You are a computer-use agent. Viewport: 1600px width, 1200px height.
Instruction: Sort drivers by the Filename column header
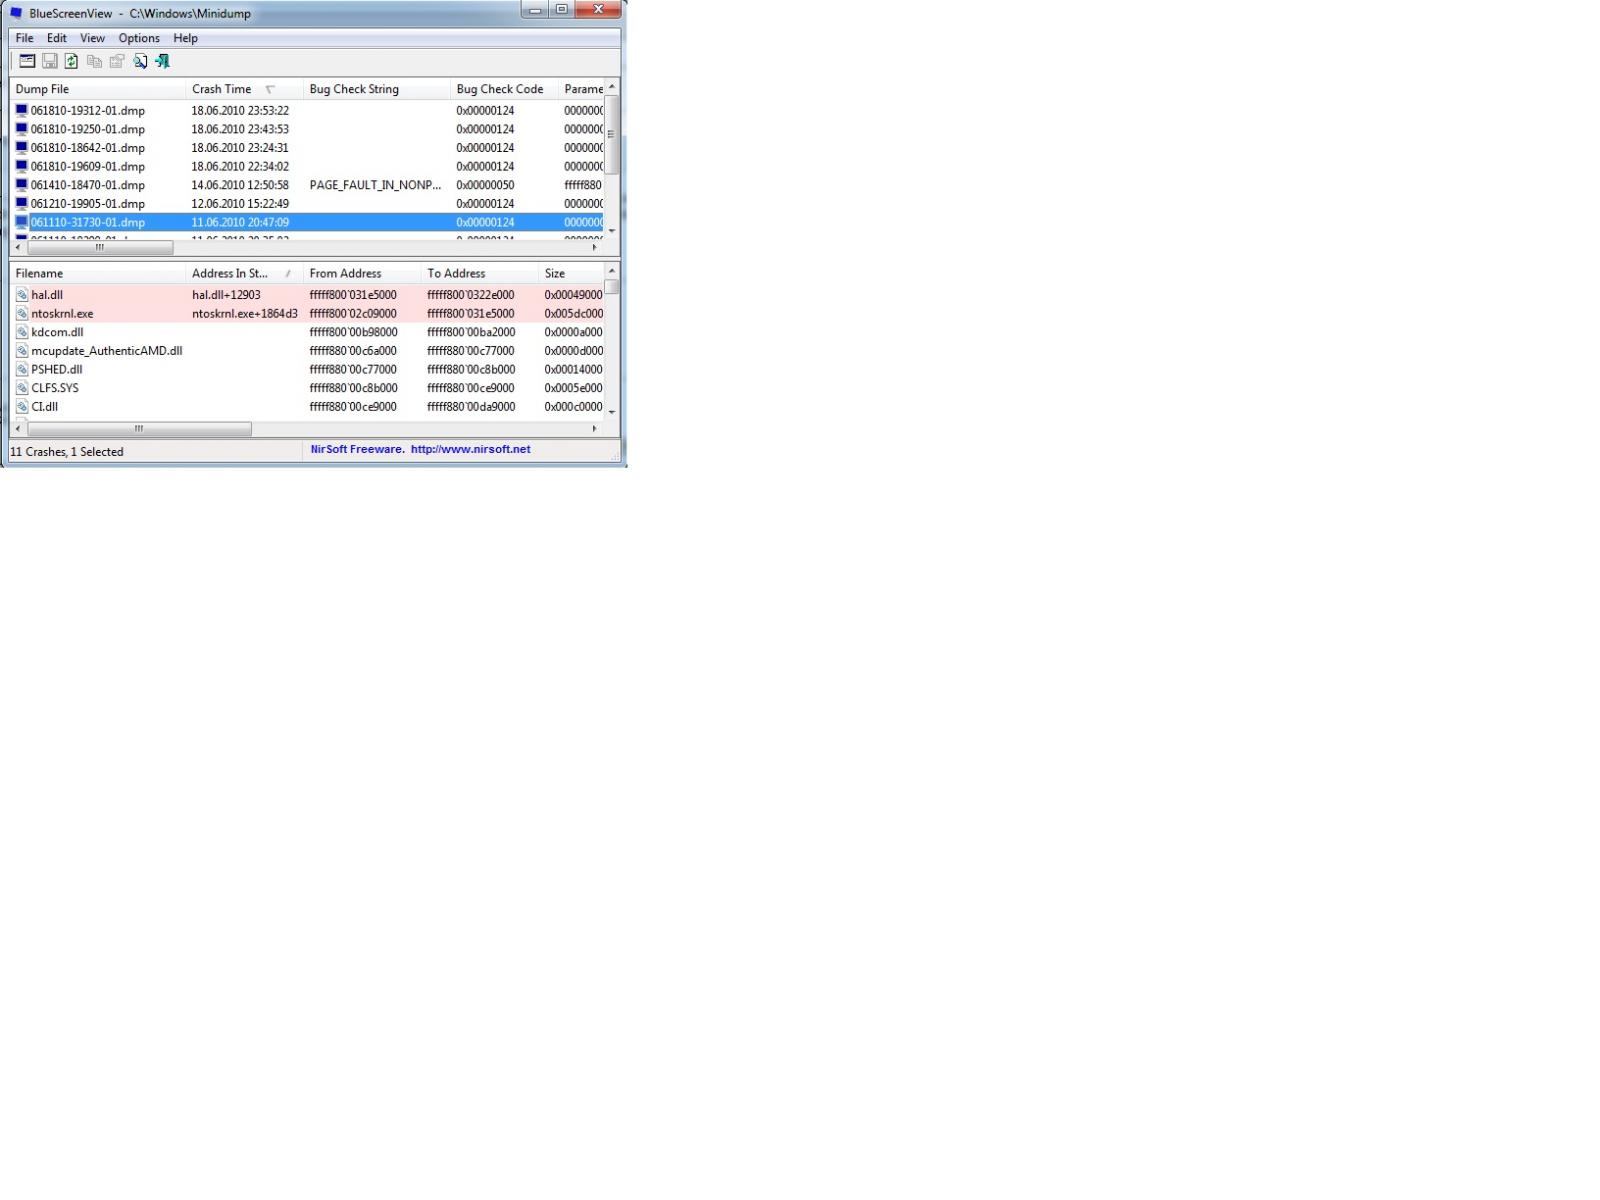(98, 273)
